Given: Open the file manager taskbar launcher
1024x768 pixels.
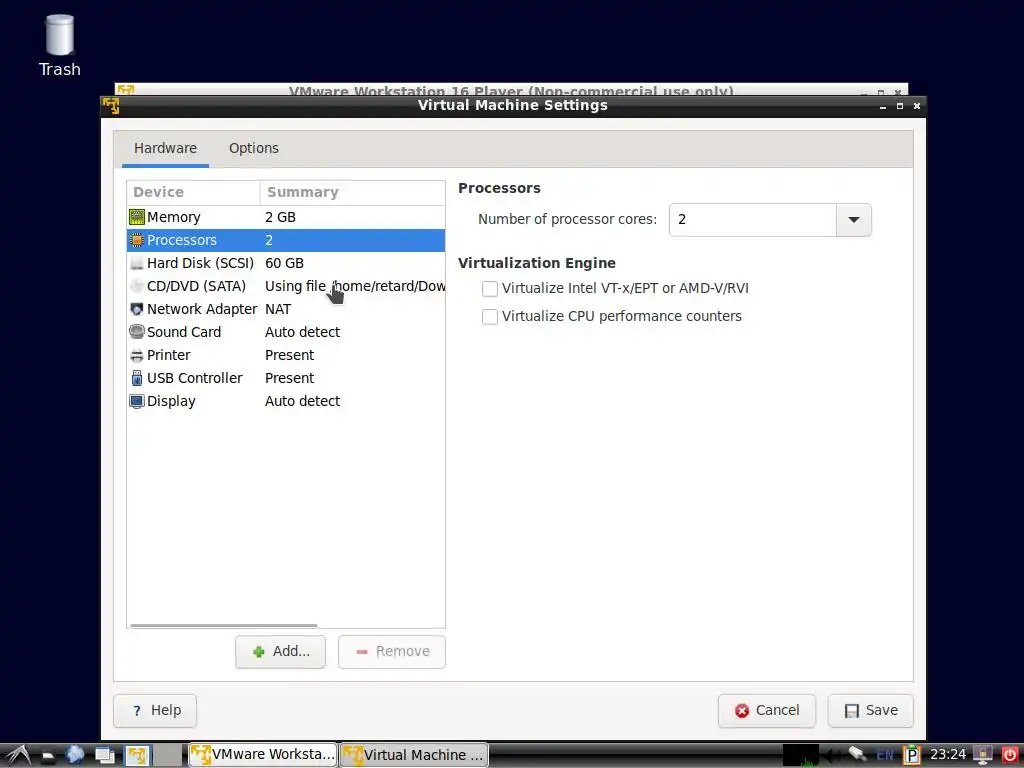Looking at the screenshot, I should [x=48, y=756].
